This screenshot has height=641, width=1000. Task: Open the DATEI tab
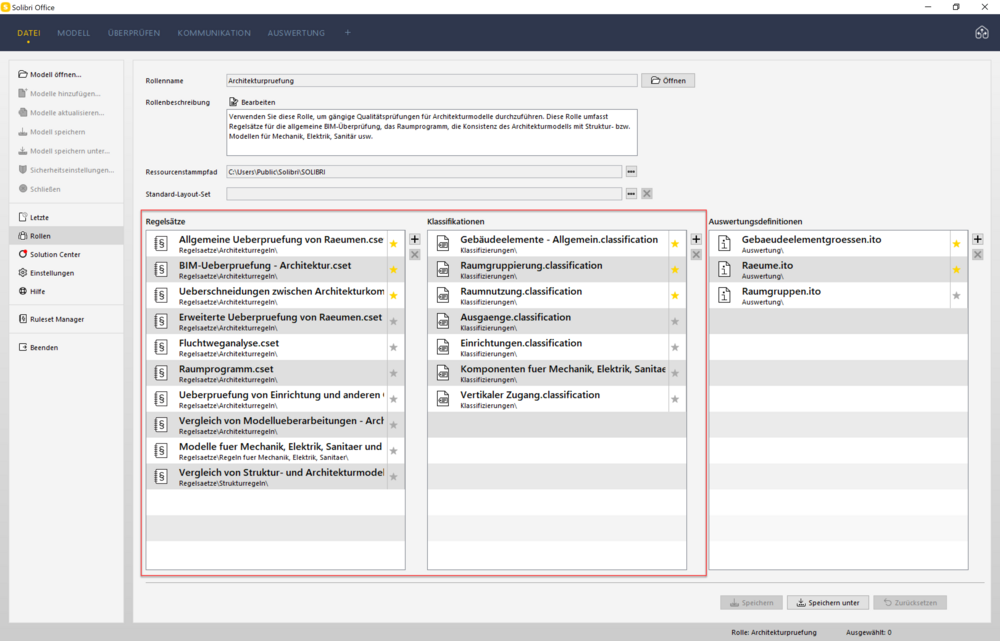[x=29, y=33]
